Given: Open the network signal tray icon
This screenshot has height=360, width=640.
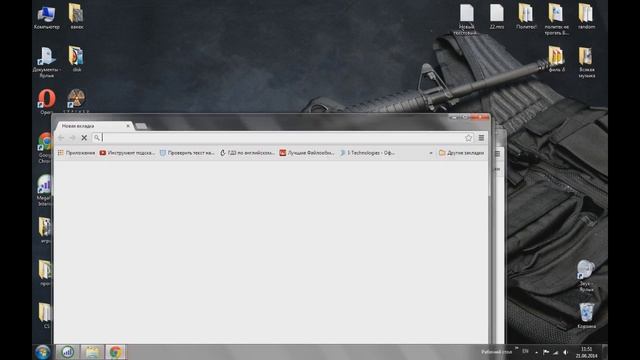Looking at the screenshot, I should point(556,352).
